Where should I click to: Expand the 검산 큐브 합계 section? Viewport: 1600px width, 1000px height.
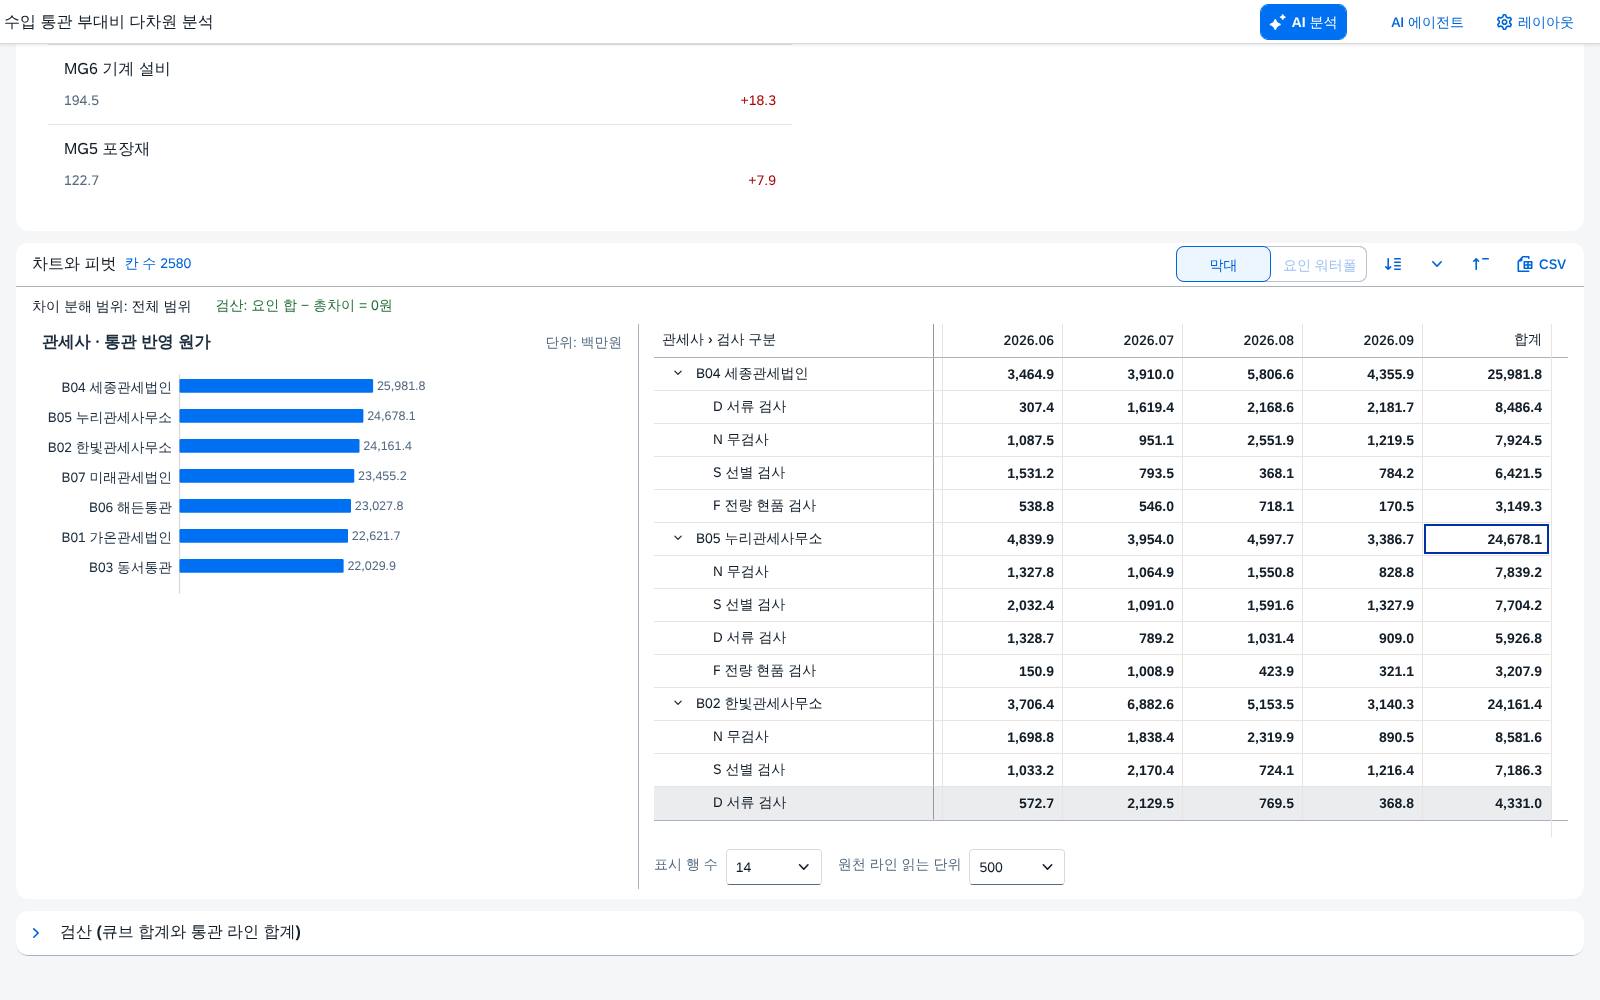(x=36, y=933)
